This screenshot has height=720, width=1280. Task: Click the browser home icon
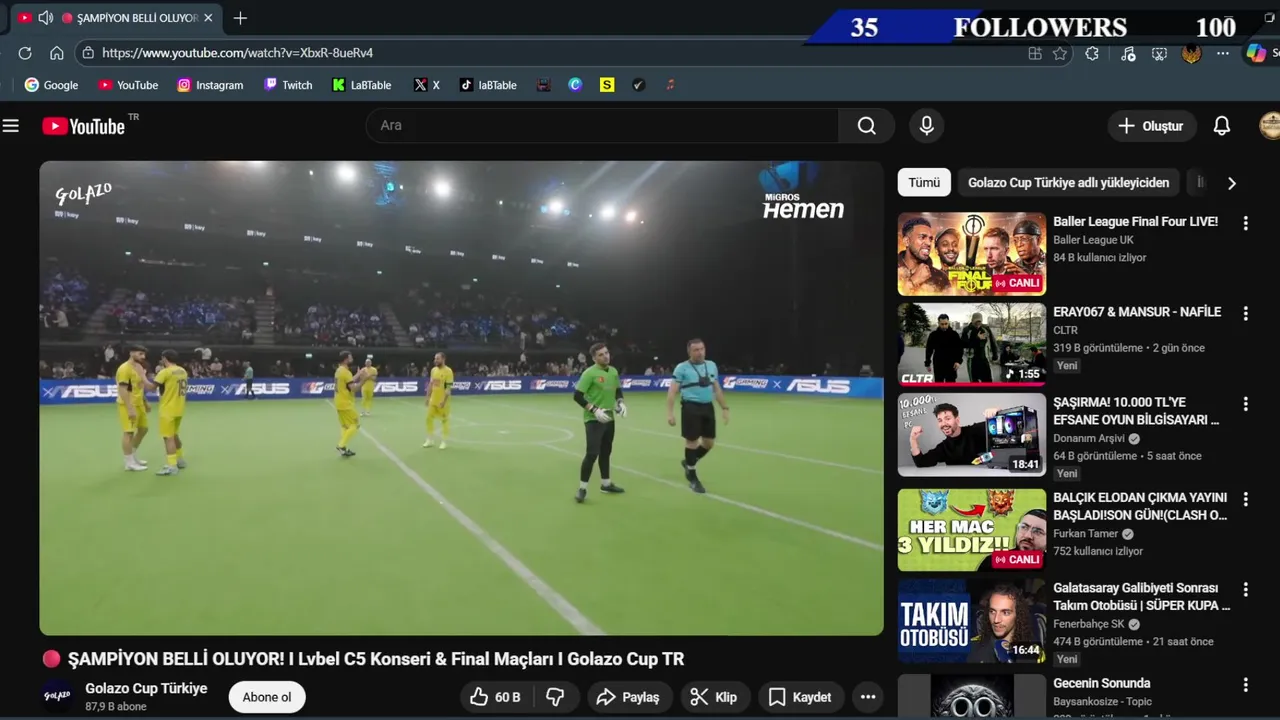[x=57, y=53]
